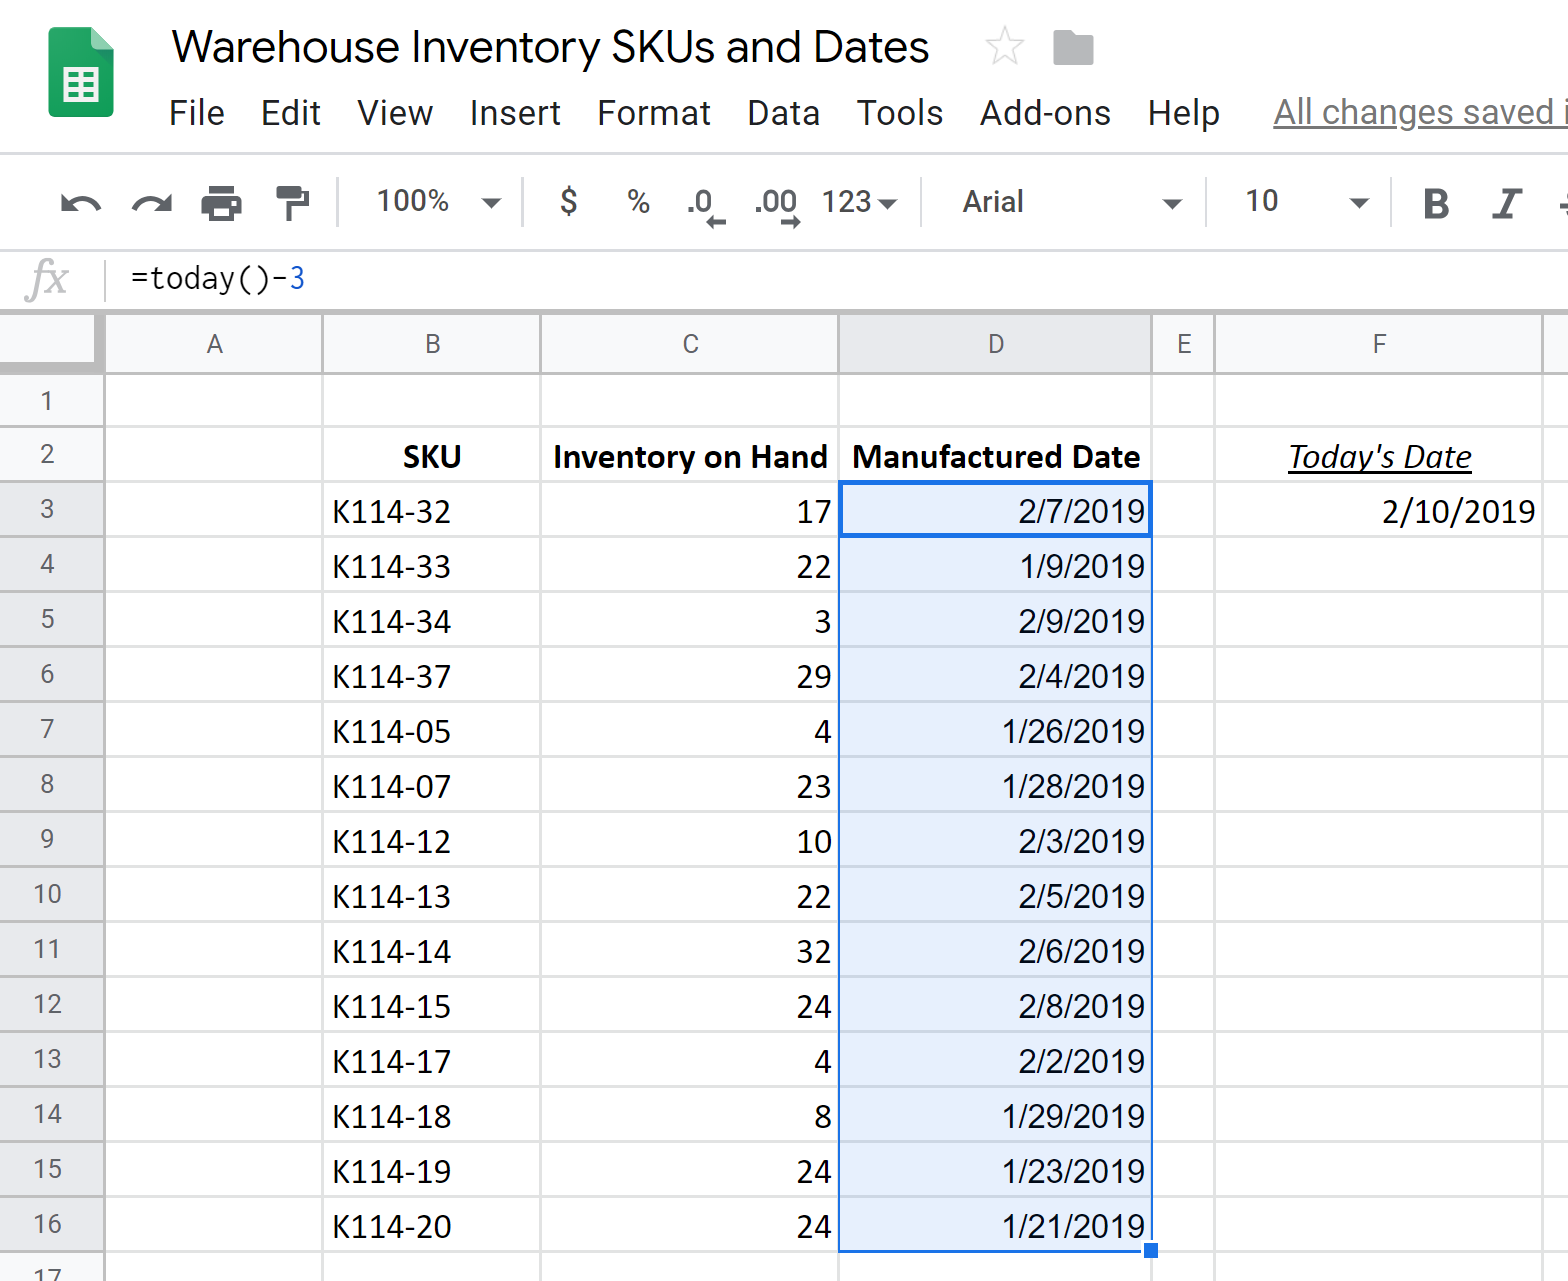Select cell K114-17
This screenshot has width=1568, height=1281.
pyautogui.click(x=432, y=1061)
